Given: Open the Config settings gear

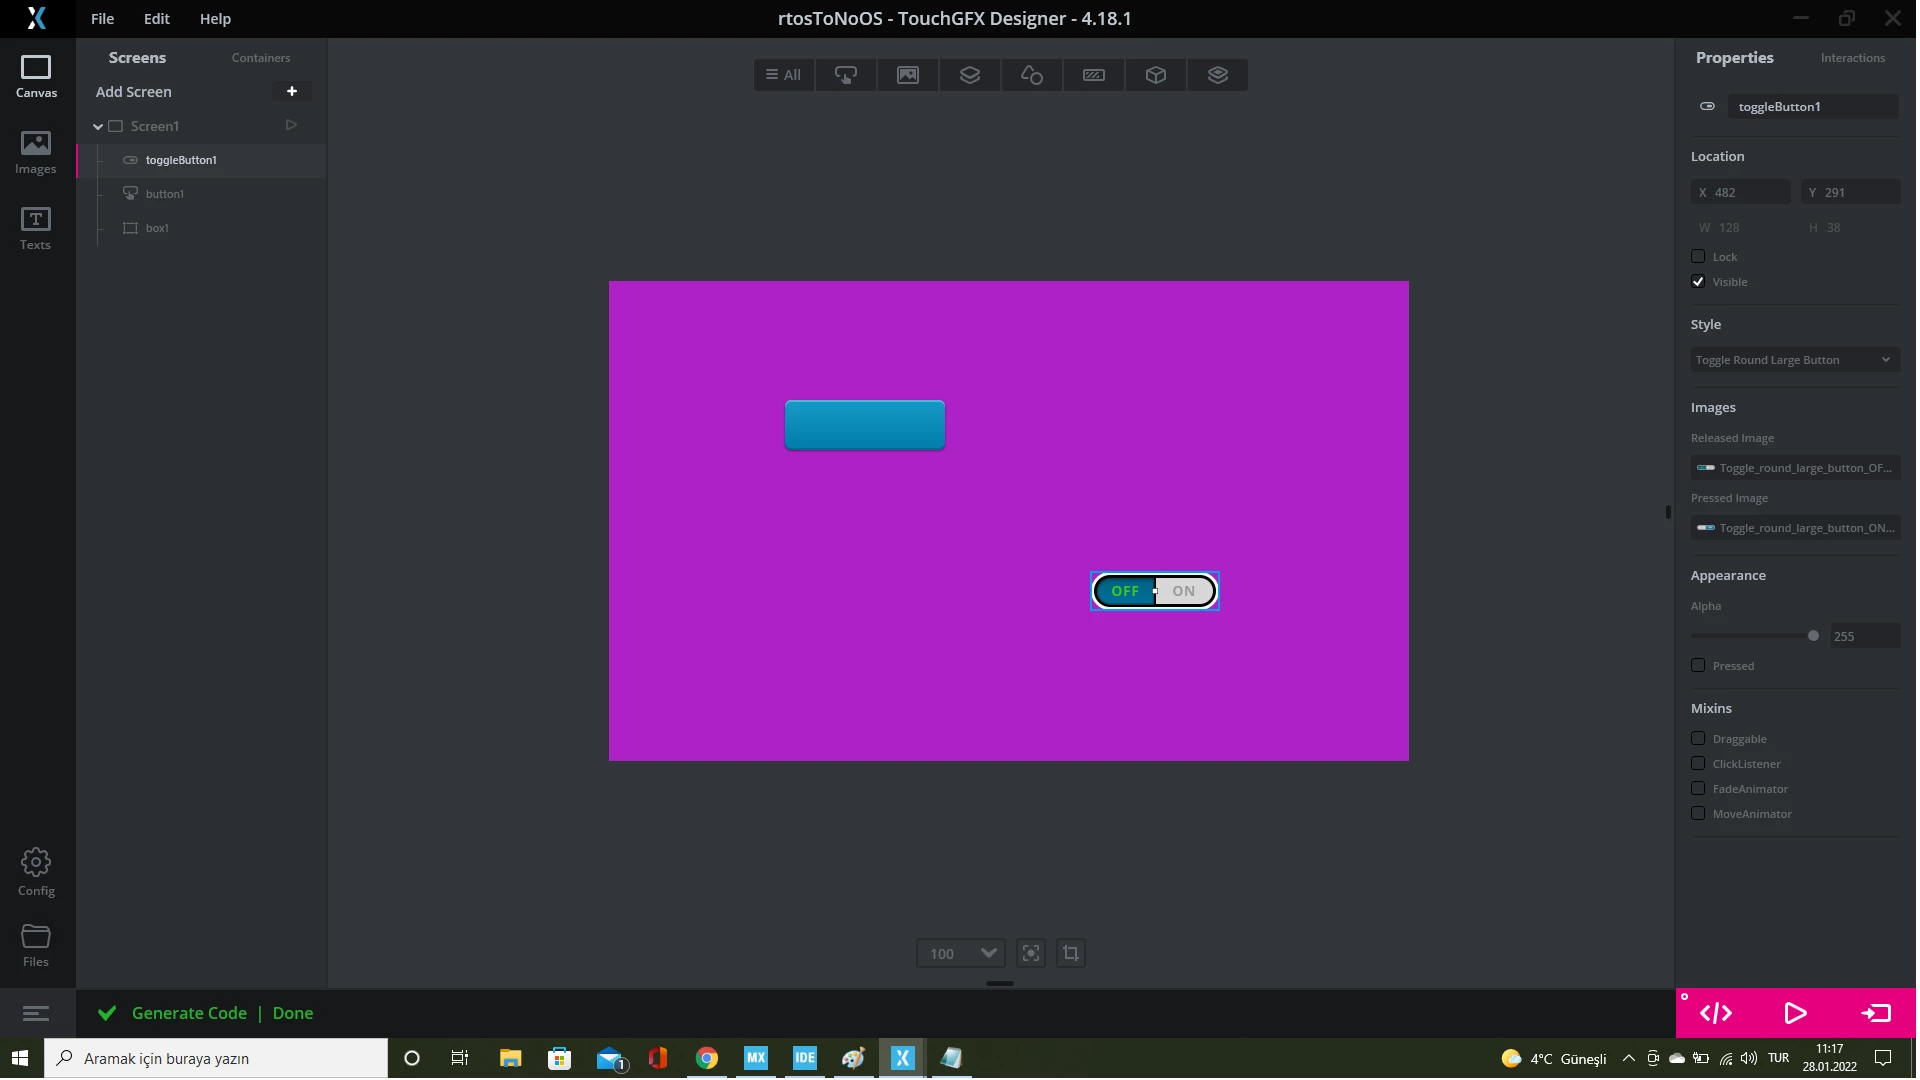Looking at the screenshot, I should (36, 872).
